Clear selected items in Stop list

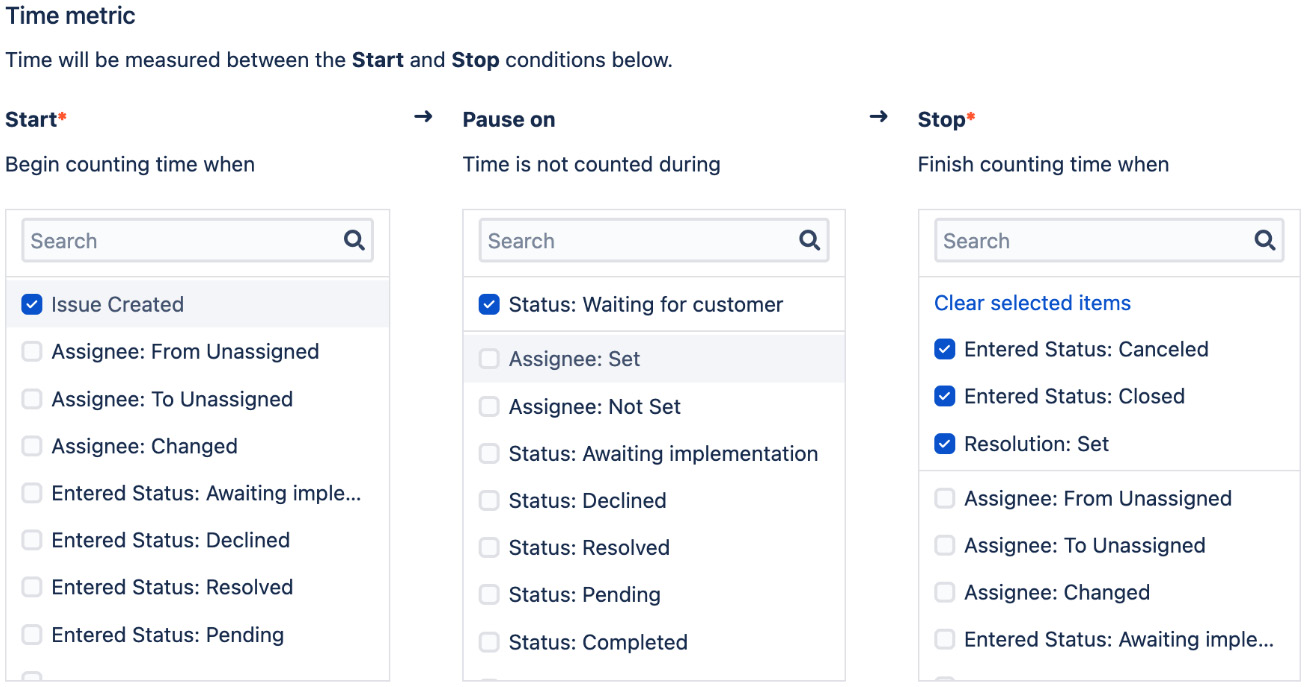point(1032,303)
